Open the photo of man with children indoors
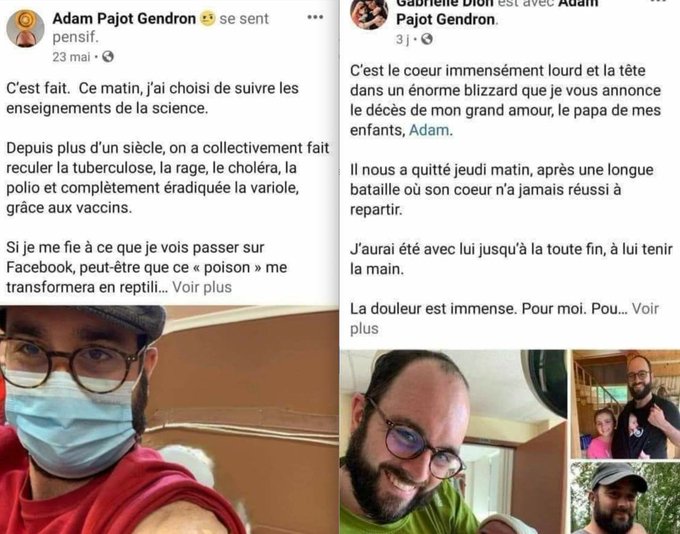The image size is (680, 534). coord(625,404)
